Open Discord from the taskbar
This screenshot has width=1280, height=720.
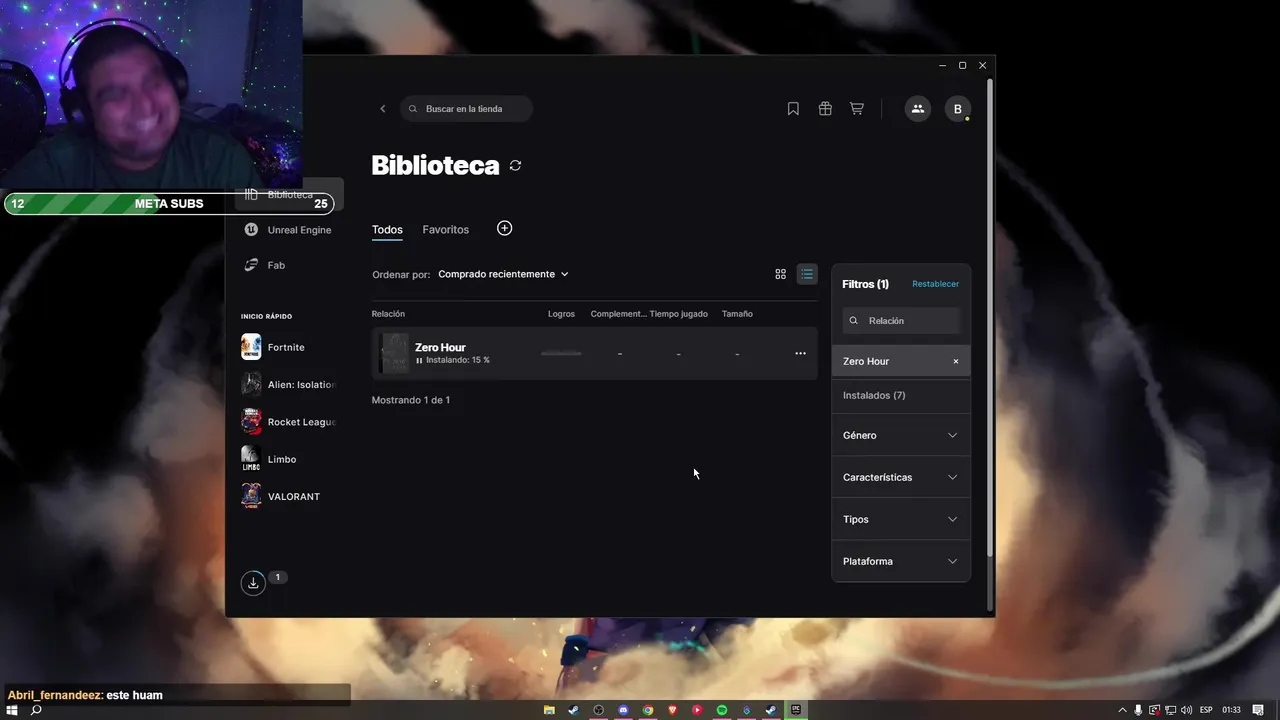click(623, 710)
